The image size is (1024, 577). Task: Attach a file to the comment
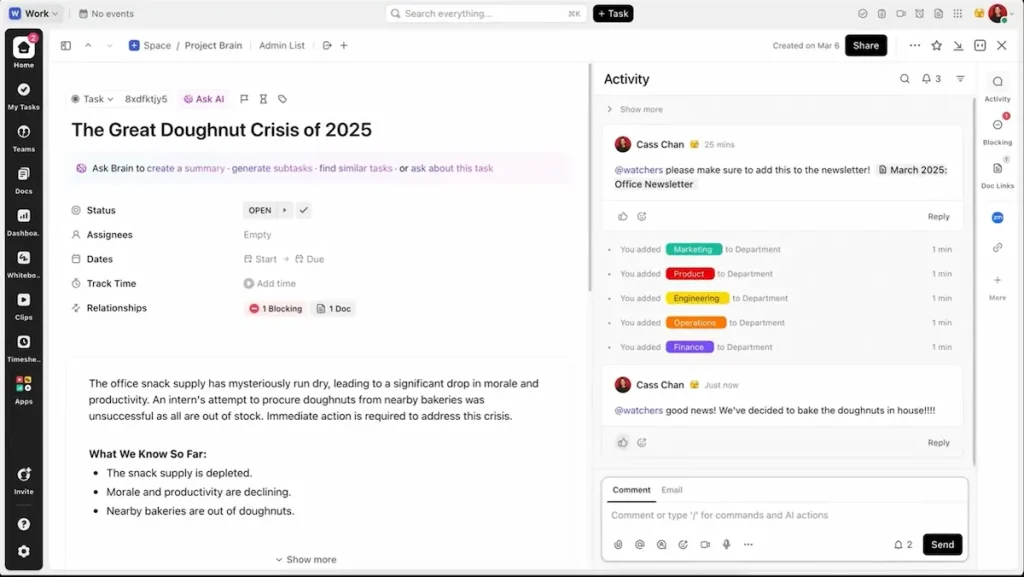point(618,545)
